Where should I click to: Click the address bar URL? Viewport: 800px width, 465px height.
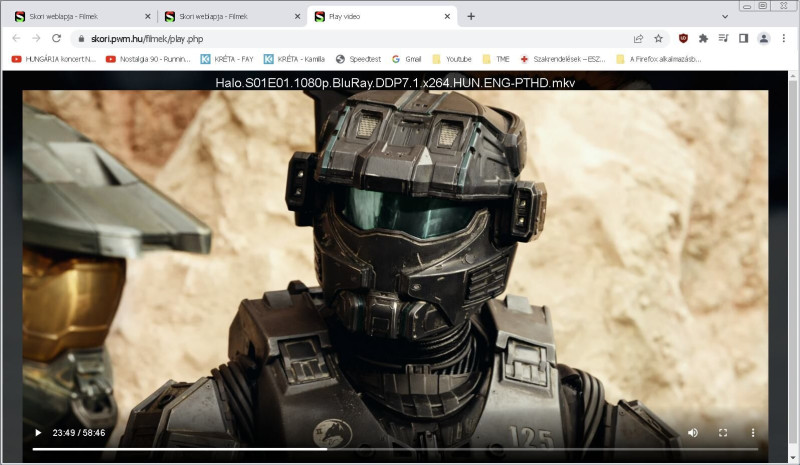pos(147,39)
